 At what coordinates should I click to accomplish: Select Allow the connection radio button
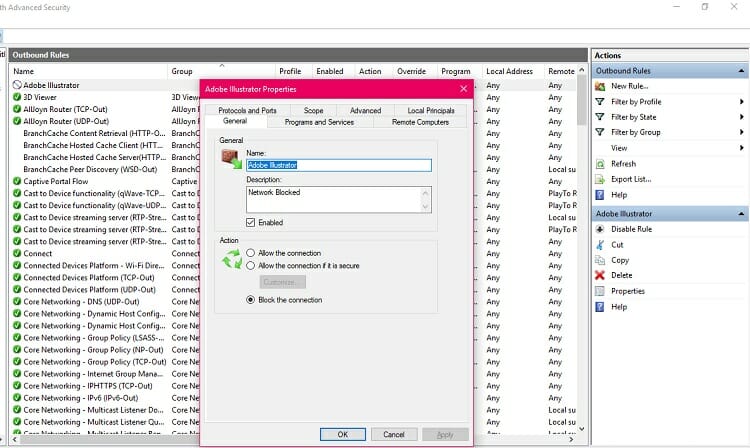251,253
